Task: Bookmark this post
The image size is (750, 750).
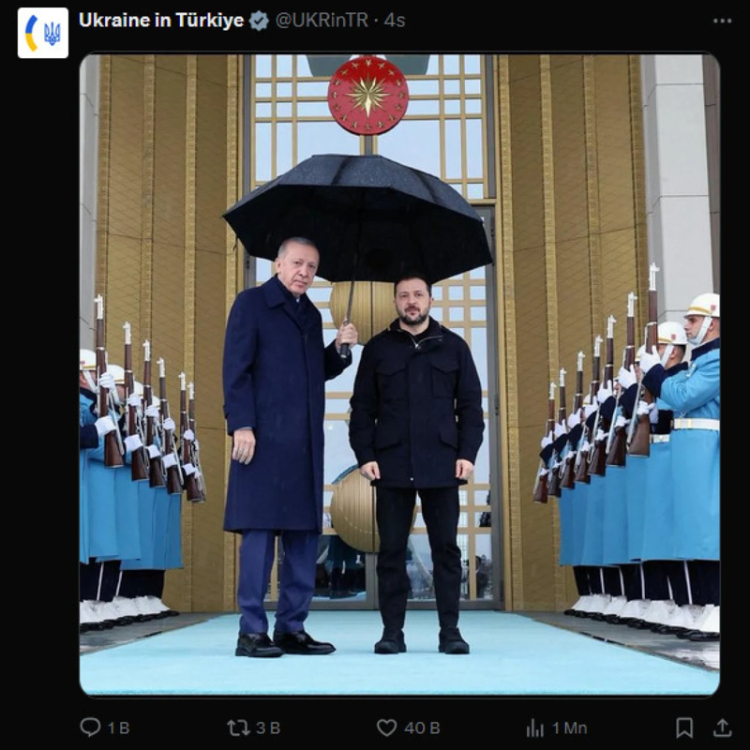Action: [x=684, y=728]
